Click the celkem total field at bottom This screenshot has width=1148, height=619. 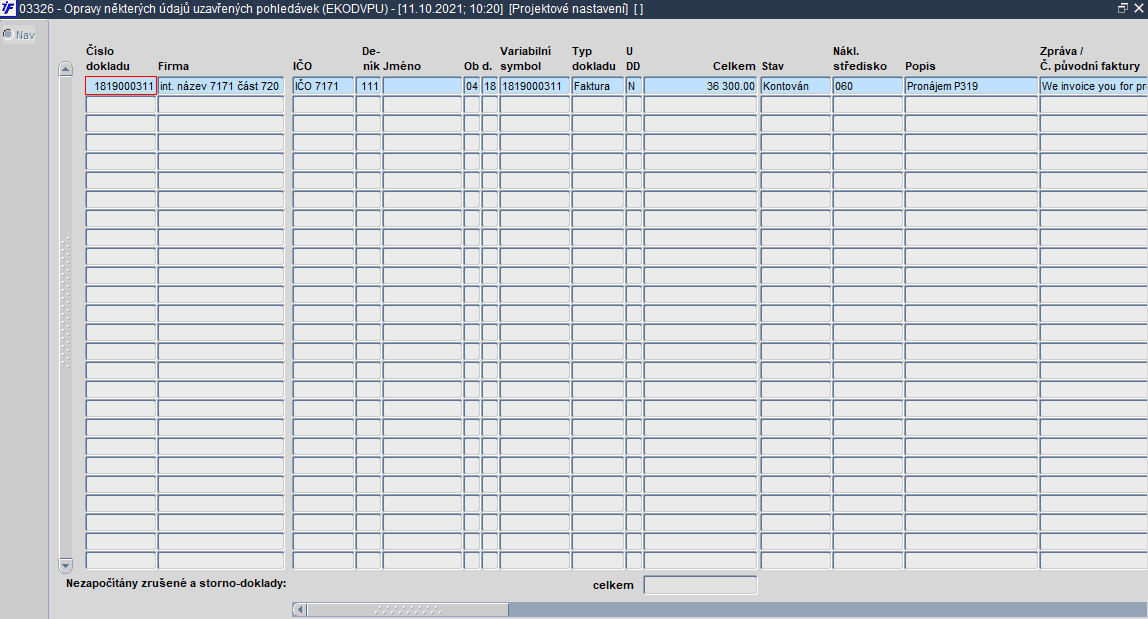700,585
